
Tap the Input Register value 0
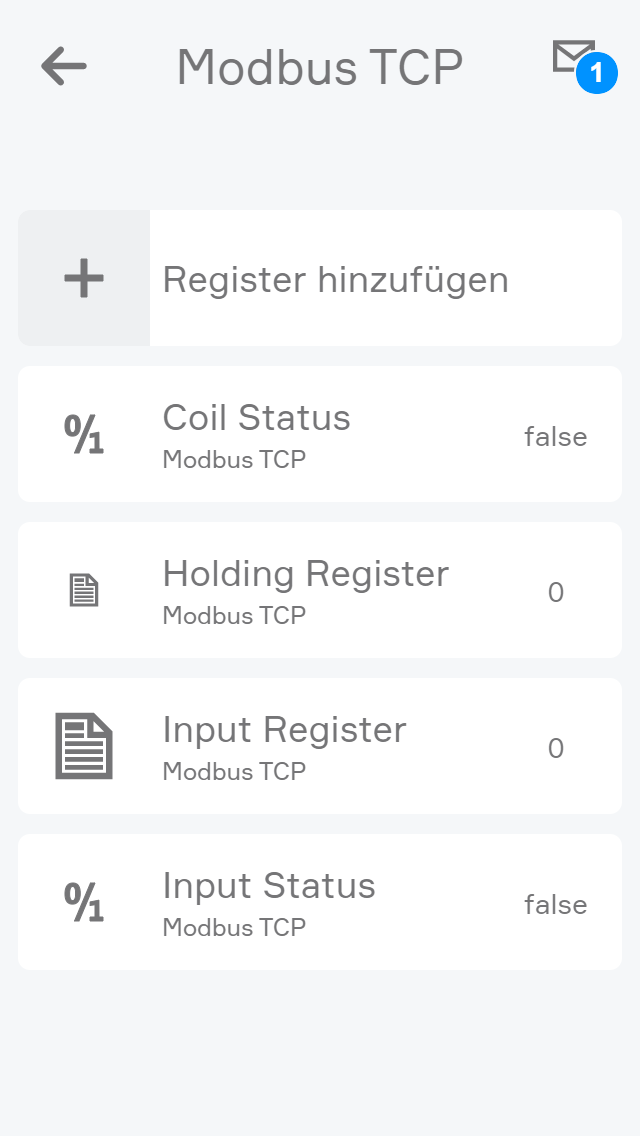tap(556, 749)
